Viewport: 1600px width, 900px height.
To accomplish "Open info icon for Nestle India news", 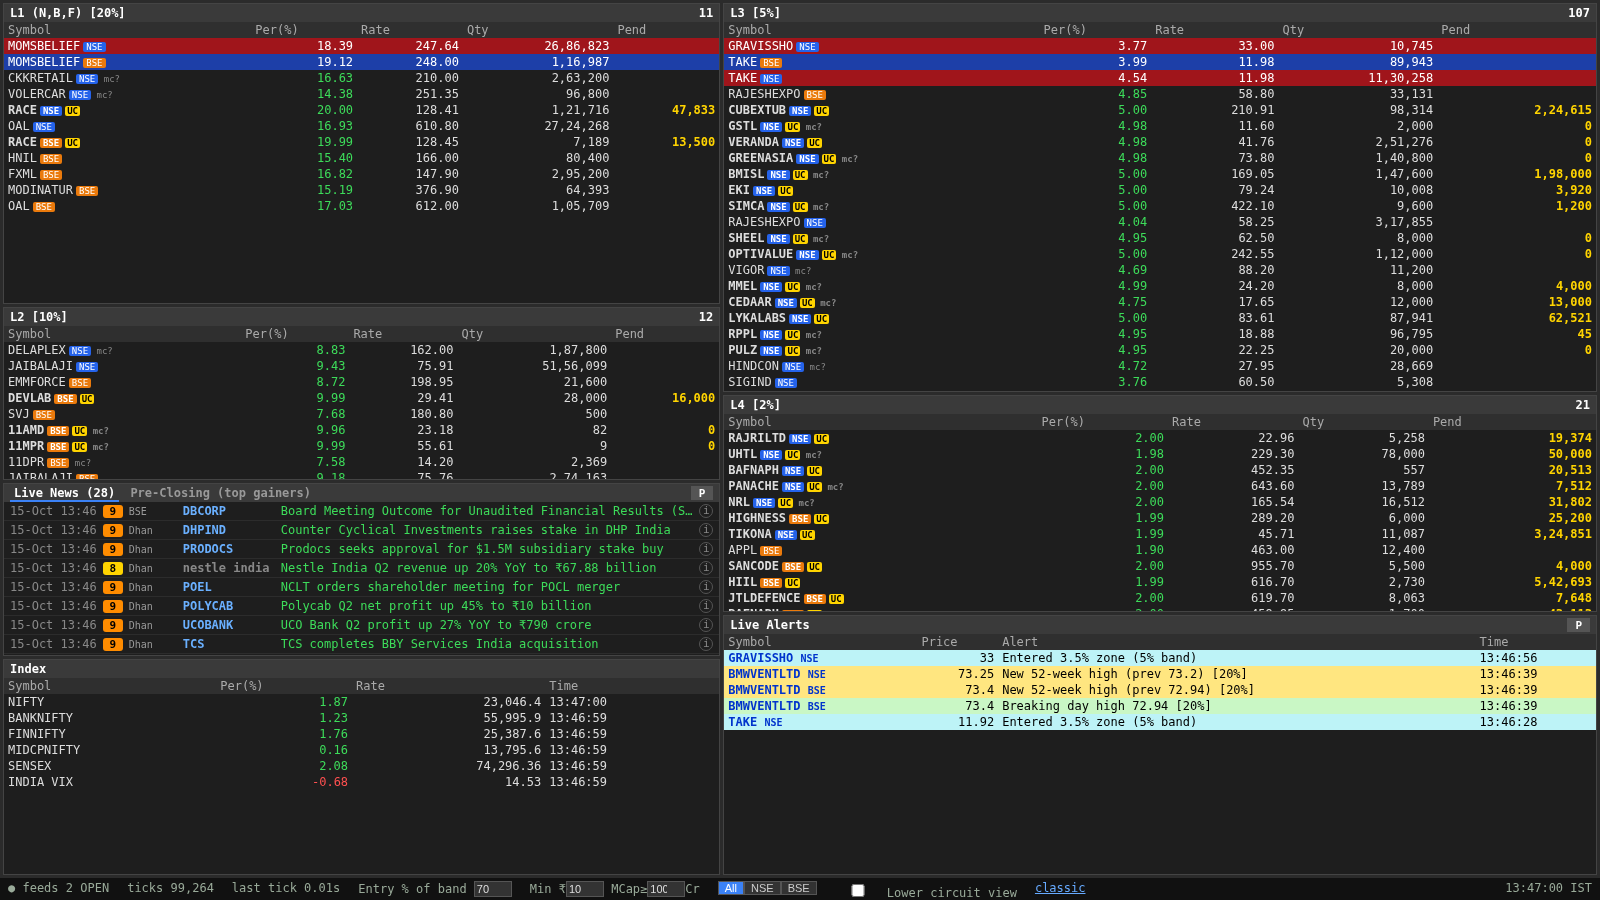I will pos(706,568).
